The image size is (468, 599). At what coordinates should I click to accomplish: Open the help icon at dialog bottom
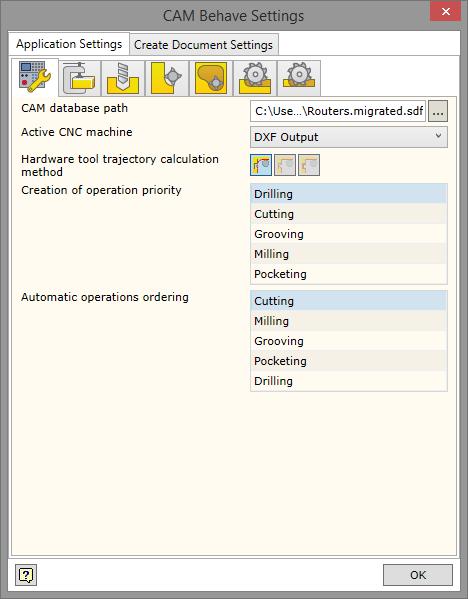[x=26, y=575]
